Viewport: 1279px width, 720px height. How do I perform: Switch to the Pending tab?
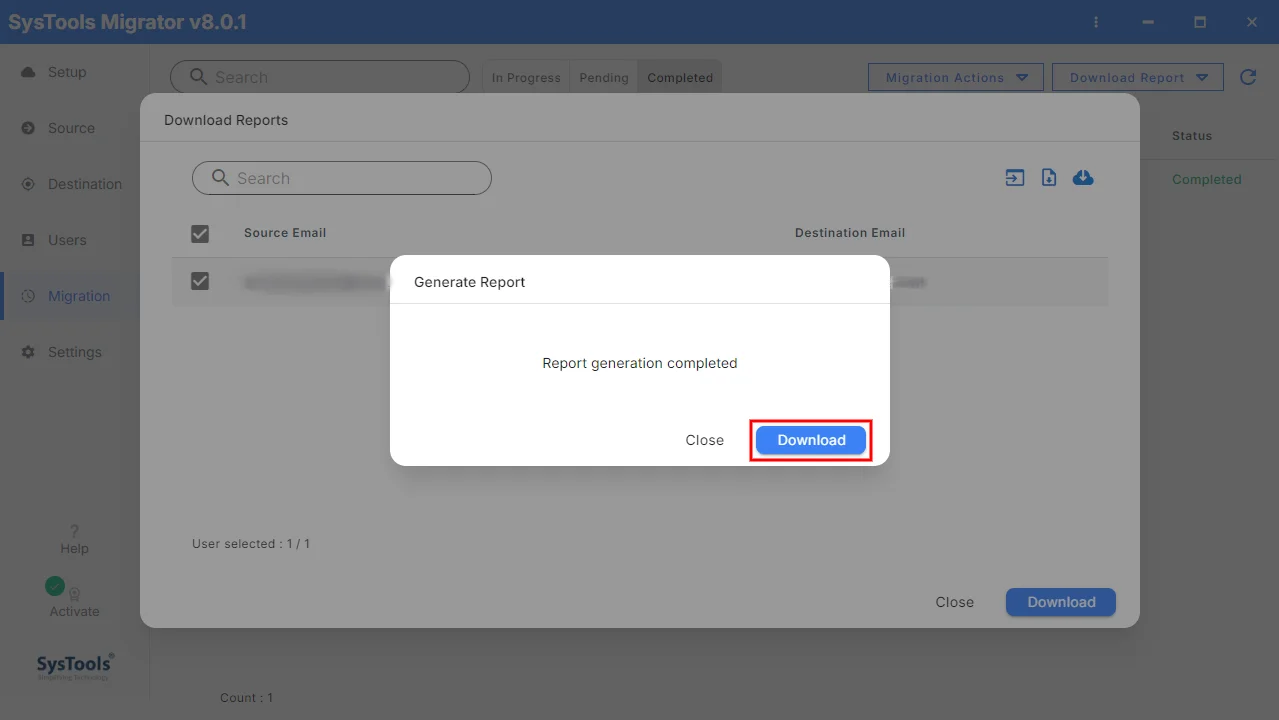(x=604, y=77)
